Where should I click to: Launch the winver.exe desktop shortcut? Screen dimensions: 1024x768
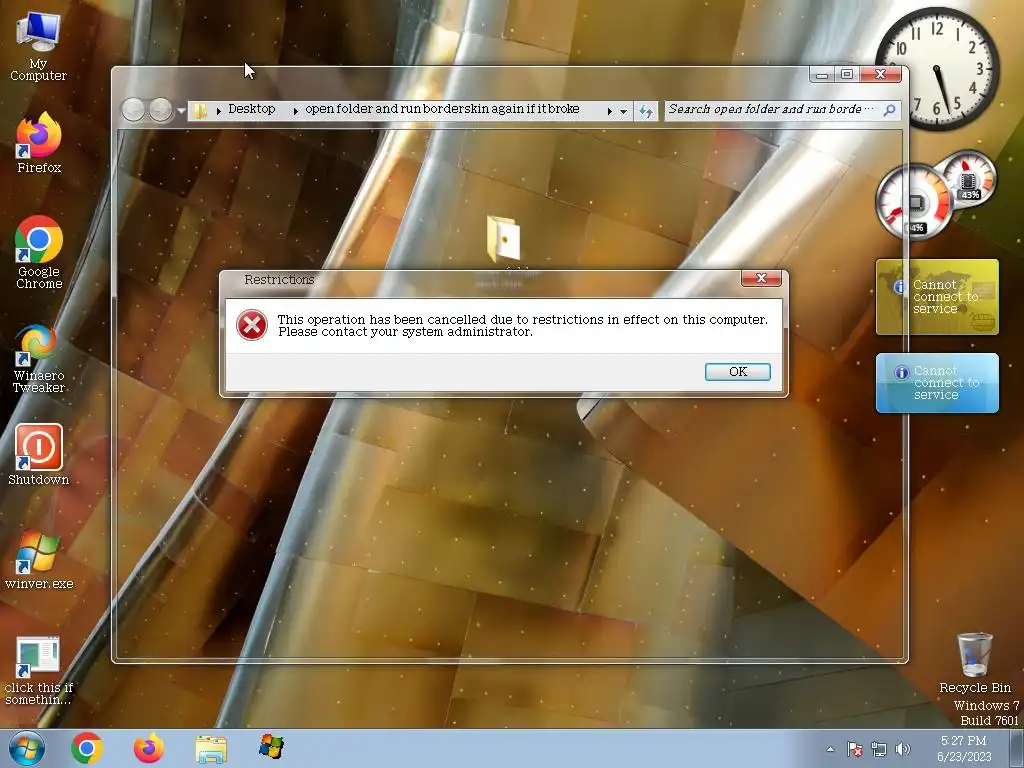pyautogui.click(x=39, y=560)
